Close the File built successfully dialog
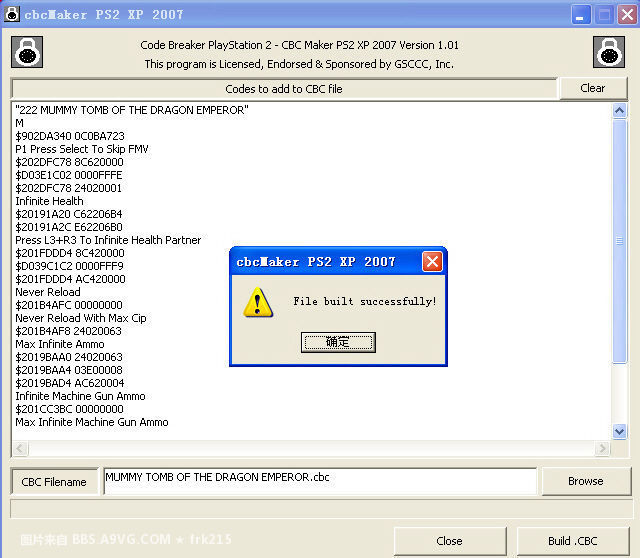 (432, 262)
